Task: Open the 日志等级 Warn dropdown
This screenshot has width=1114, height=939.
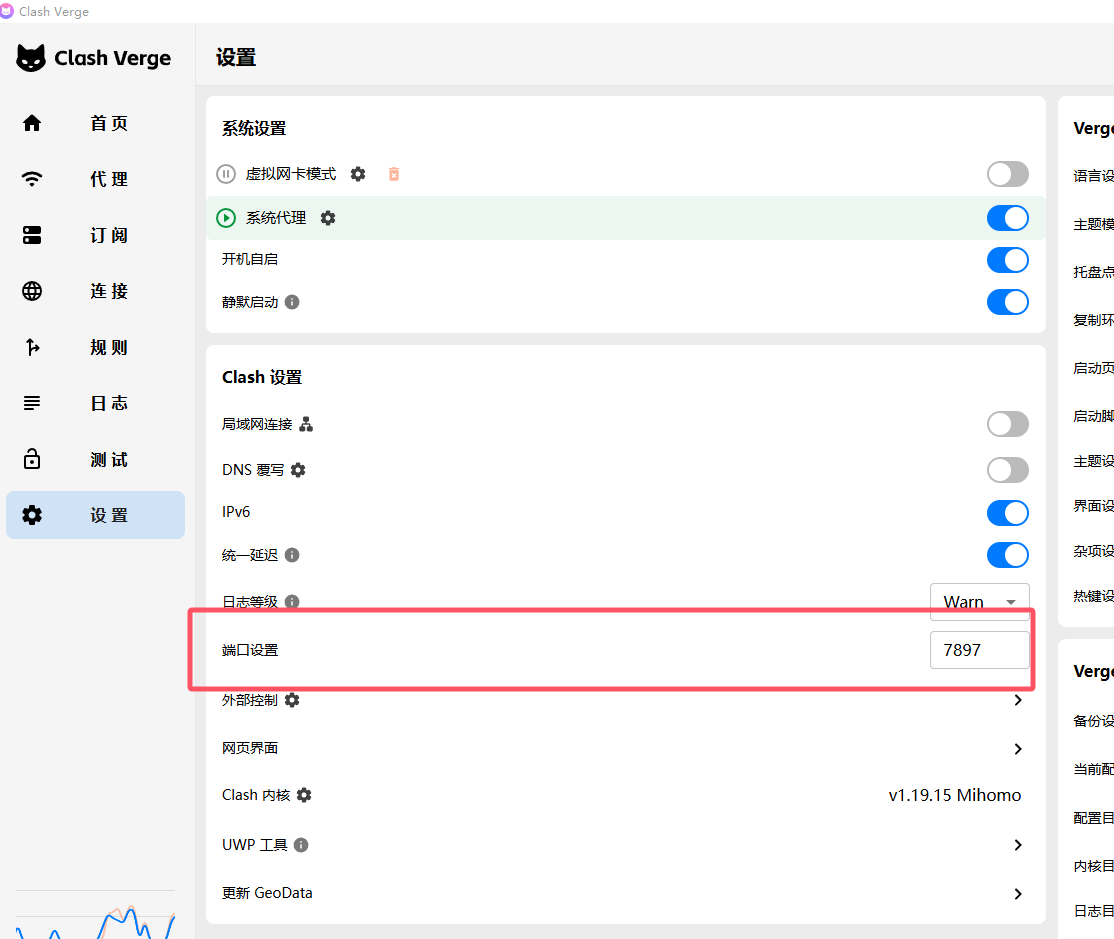Action: click(x=979, y=601)
